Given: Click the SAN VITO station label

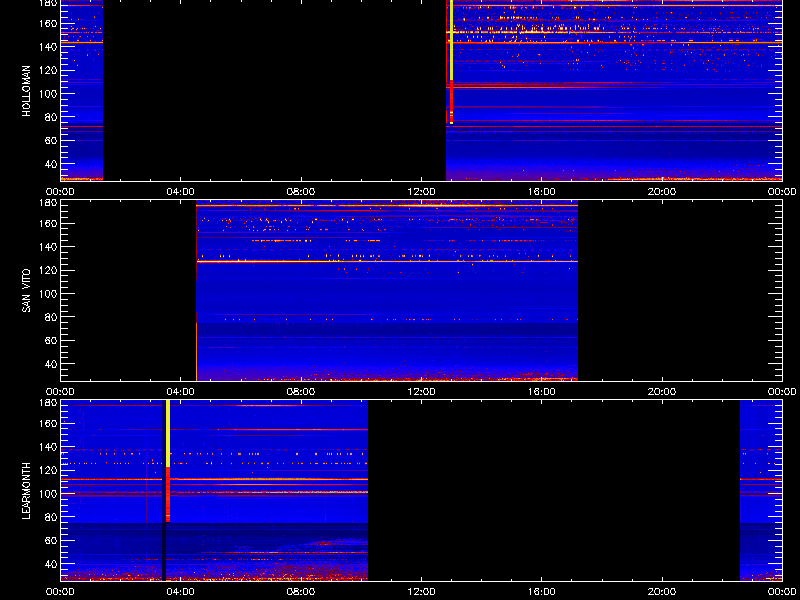Looking at the screenshot, I should point(27,291).
